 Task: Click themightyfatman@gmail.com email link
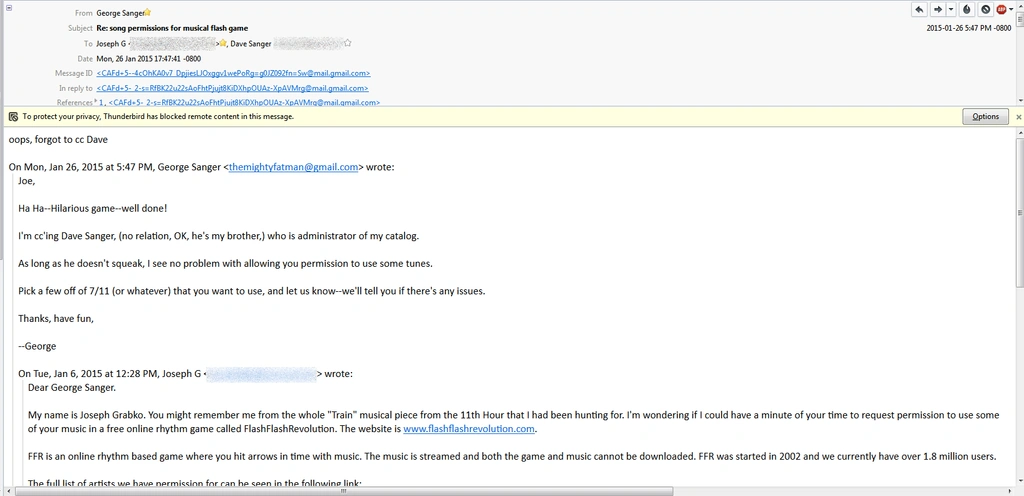point(293,167)
